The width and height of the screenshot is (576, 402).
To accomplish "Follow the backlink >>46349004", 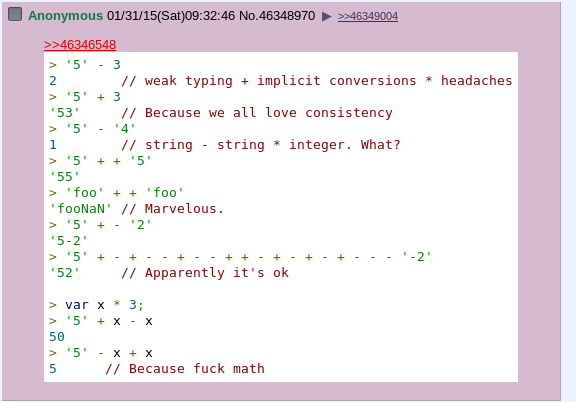I will click(x=368, y=16).
